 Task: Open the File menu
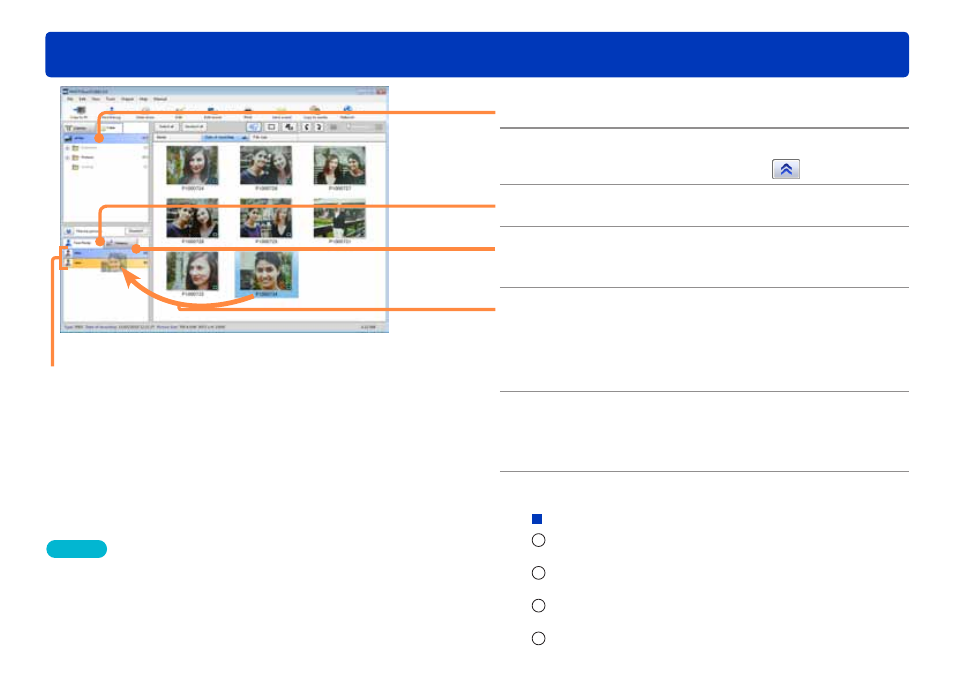70,99
